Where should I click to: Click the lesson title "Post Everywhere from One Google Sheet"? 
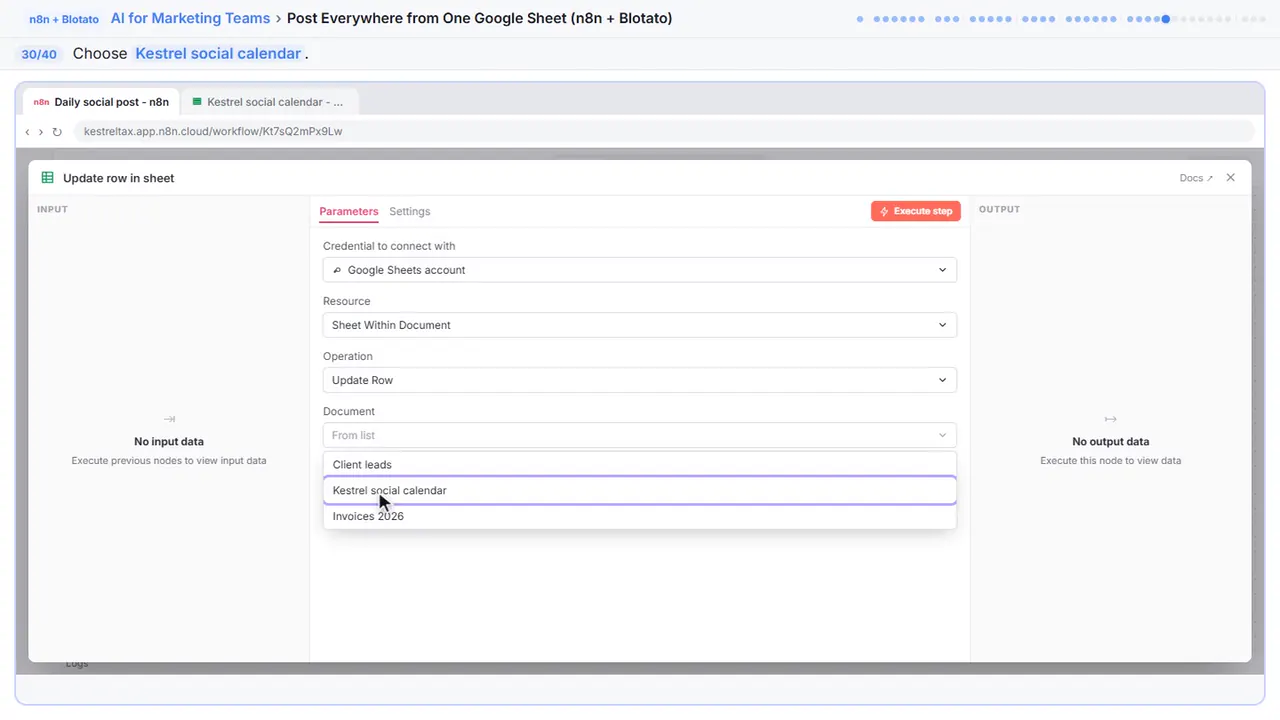tap(479, 18)
